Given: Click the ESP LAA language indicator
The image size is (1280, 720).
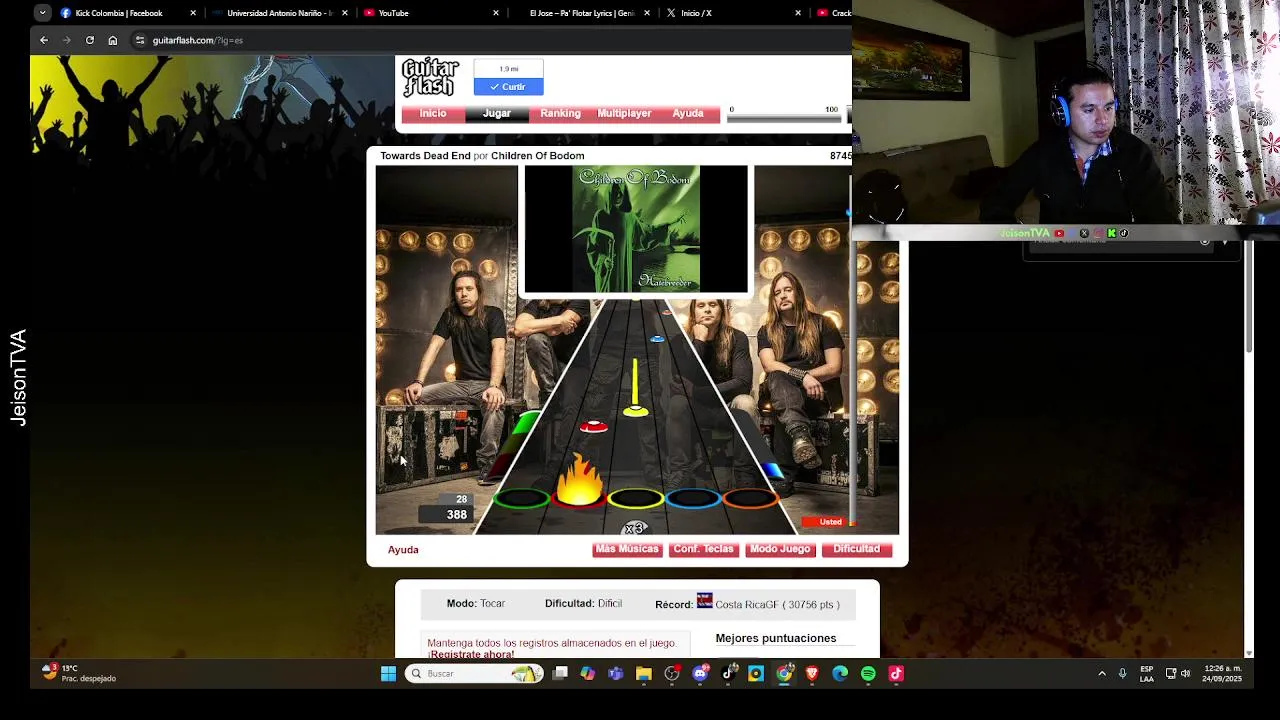Looking at the screenshot, I should [x=1147, y=674].
